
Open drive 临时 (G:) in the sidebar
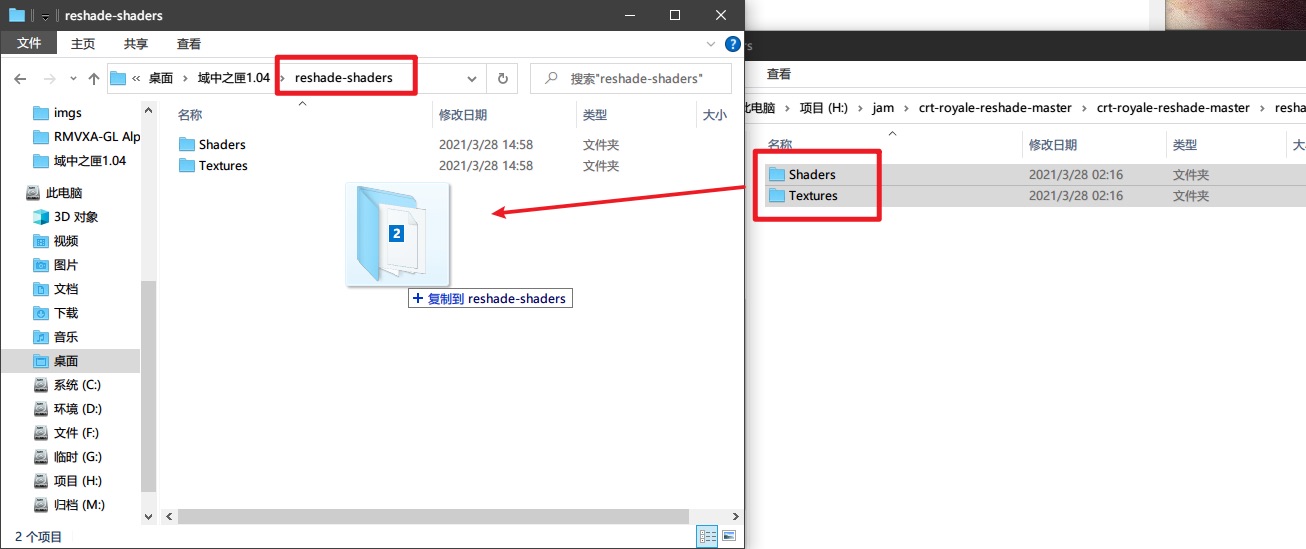click(x=78, y=457)
